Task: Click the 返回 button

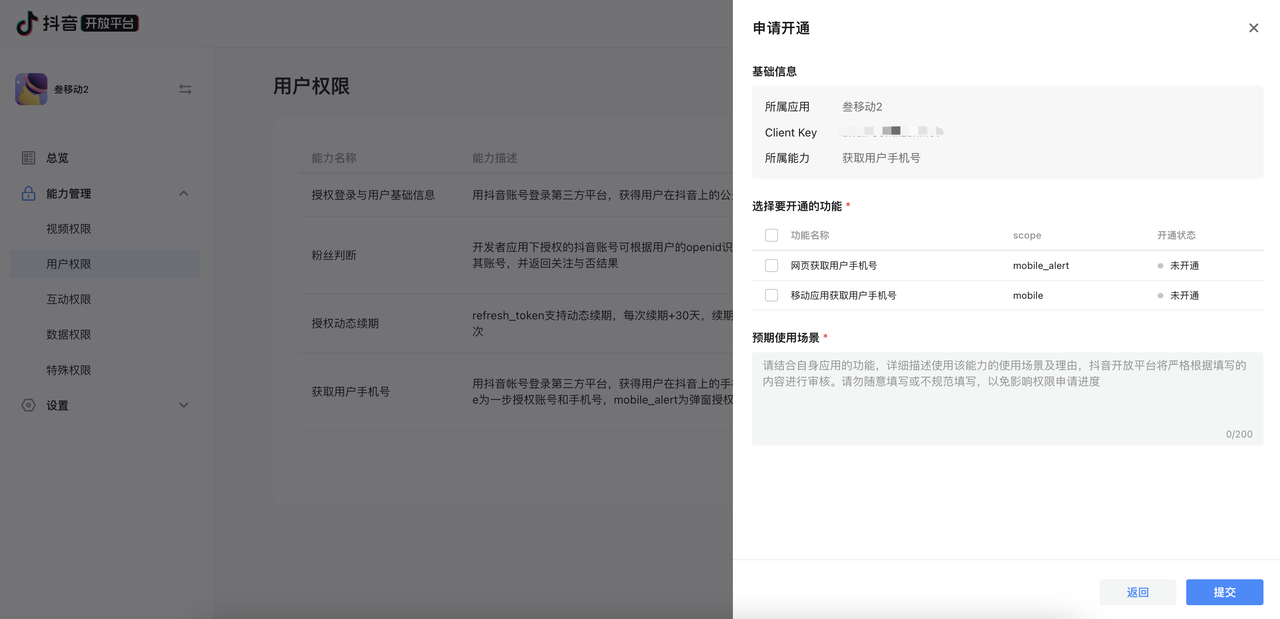Action: 1138,592
